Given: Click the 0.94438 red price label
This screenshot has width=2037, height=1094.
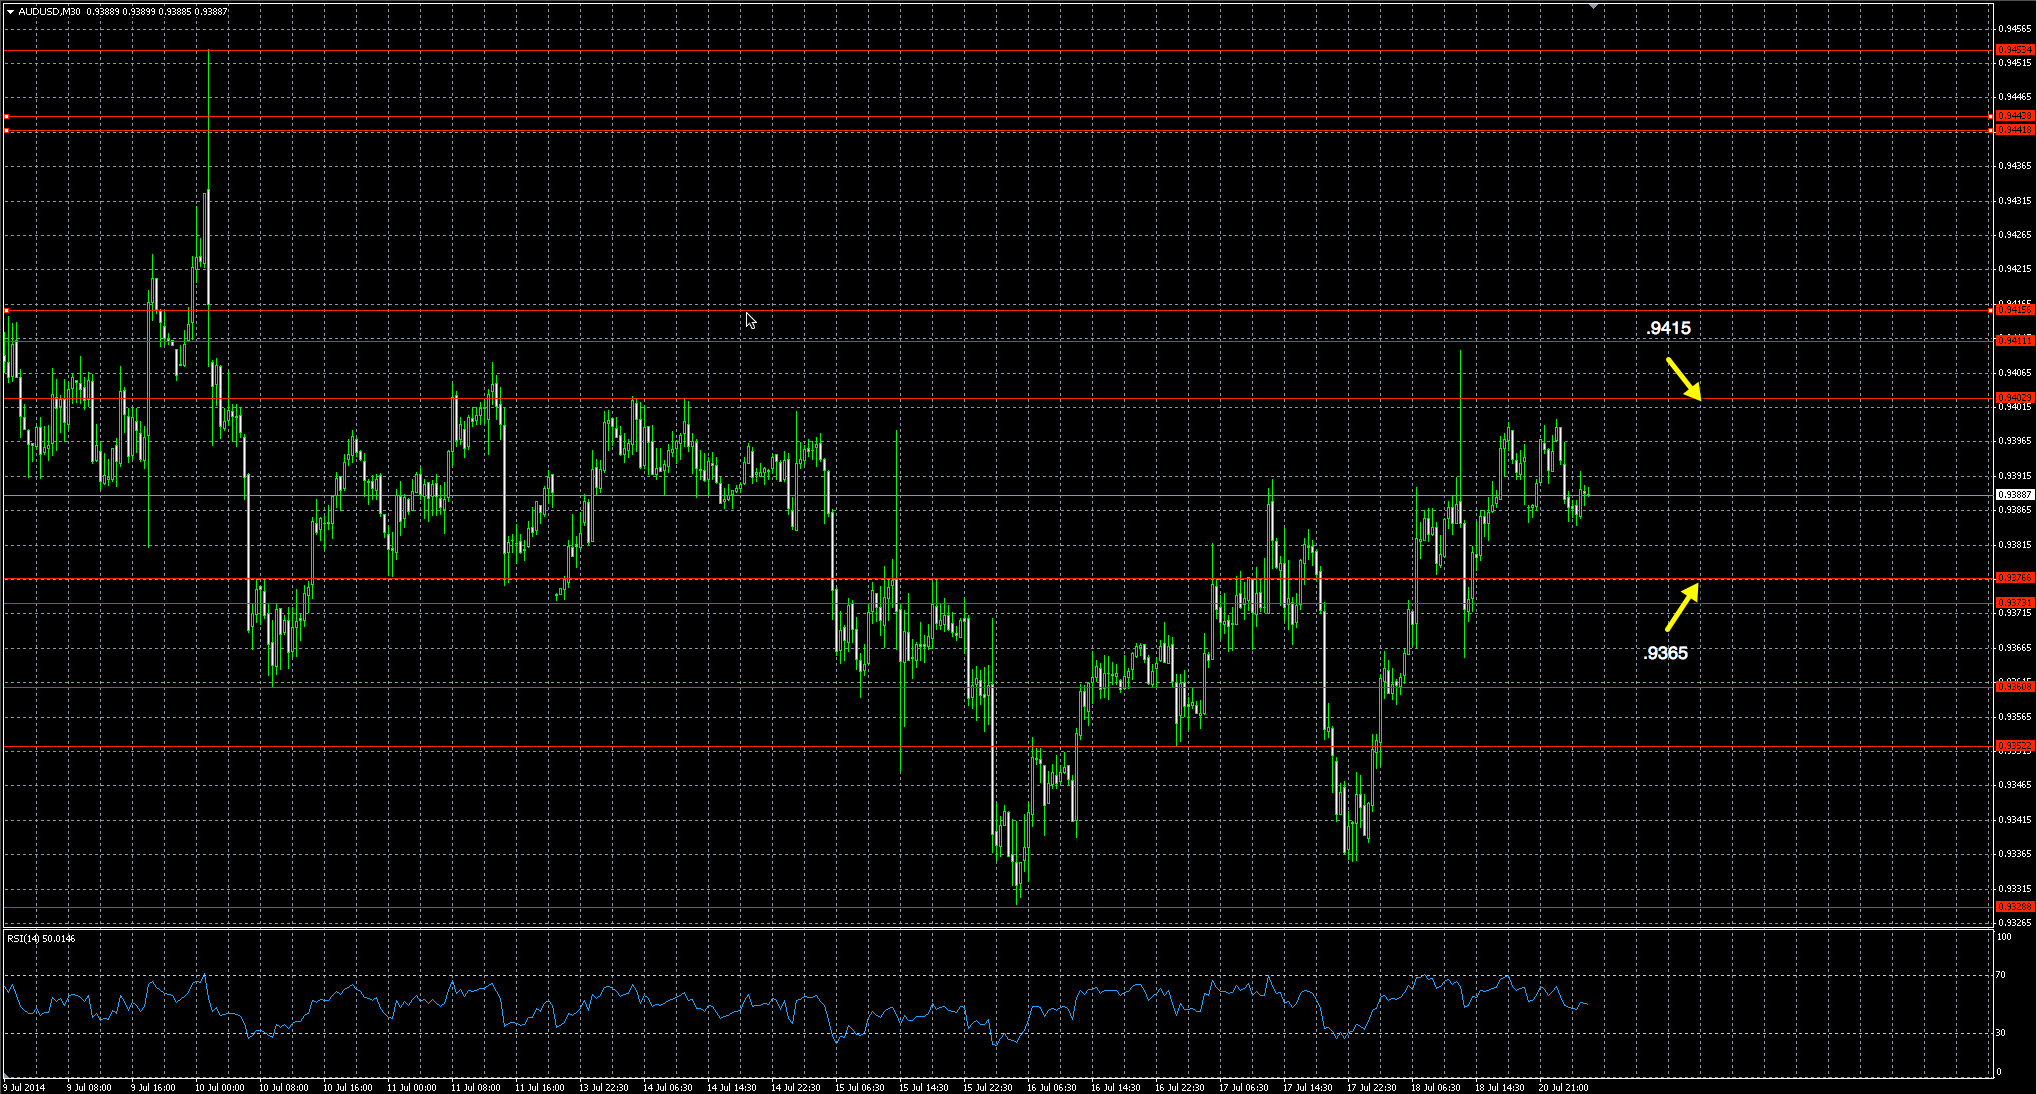Looking at the screenshot, I should pos(2014,116).
